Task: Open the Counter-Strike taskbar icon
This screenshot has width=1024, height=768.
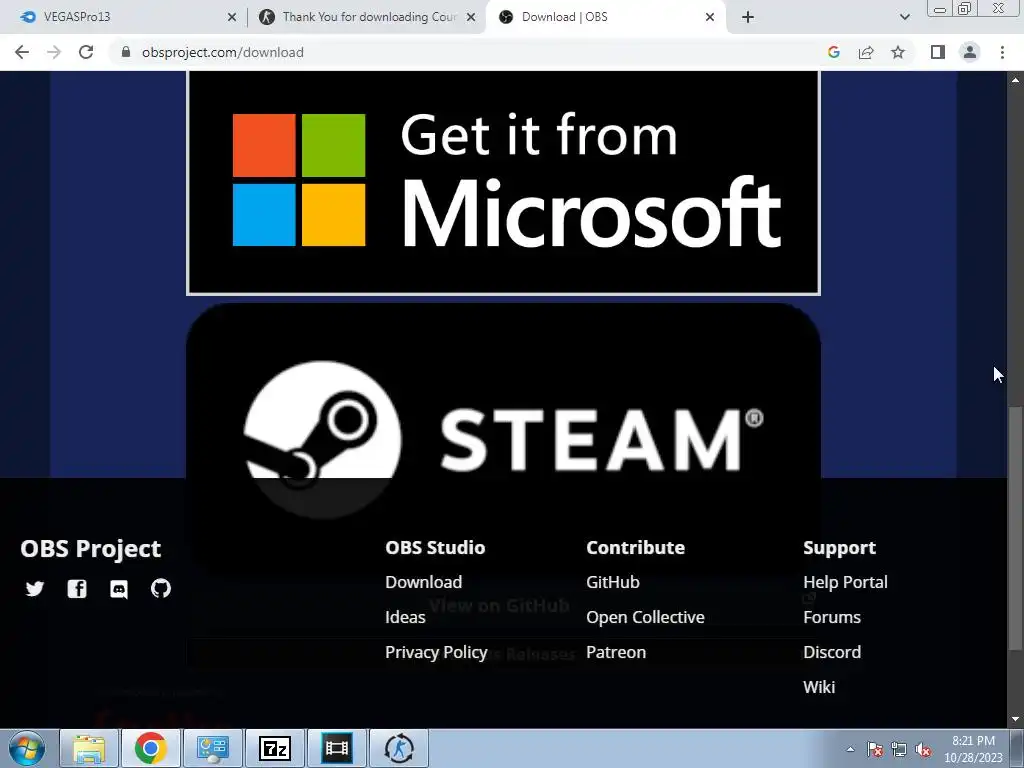Action: coord(399,748)
